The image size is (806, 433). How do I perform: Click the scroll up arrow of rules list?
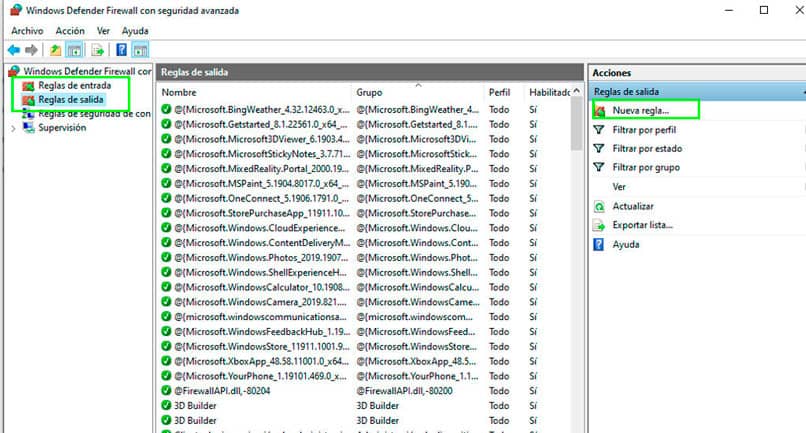pyautogui.click(x=577, y=91)
